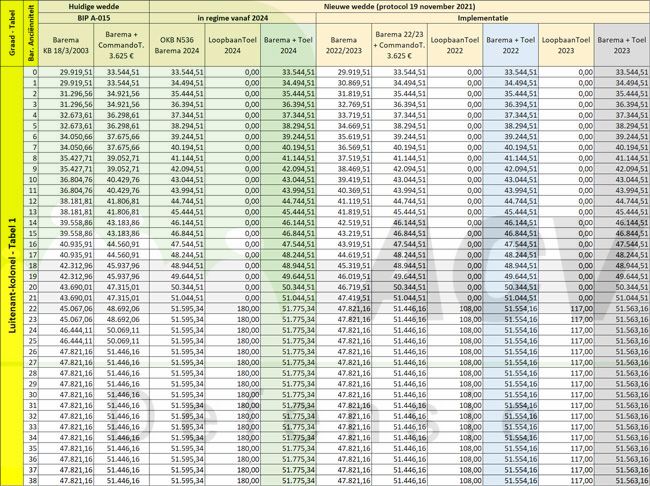Screen dimensions: 650x486
Task: Select LoopbaanToel 2024 value 0,00 in row 9
Action: 233,169
